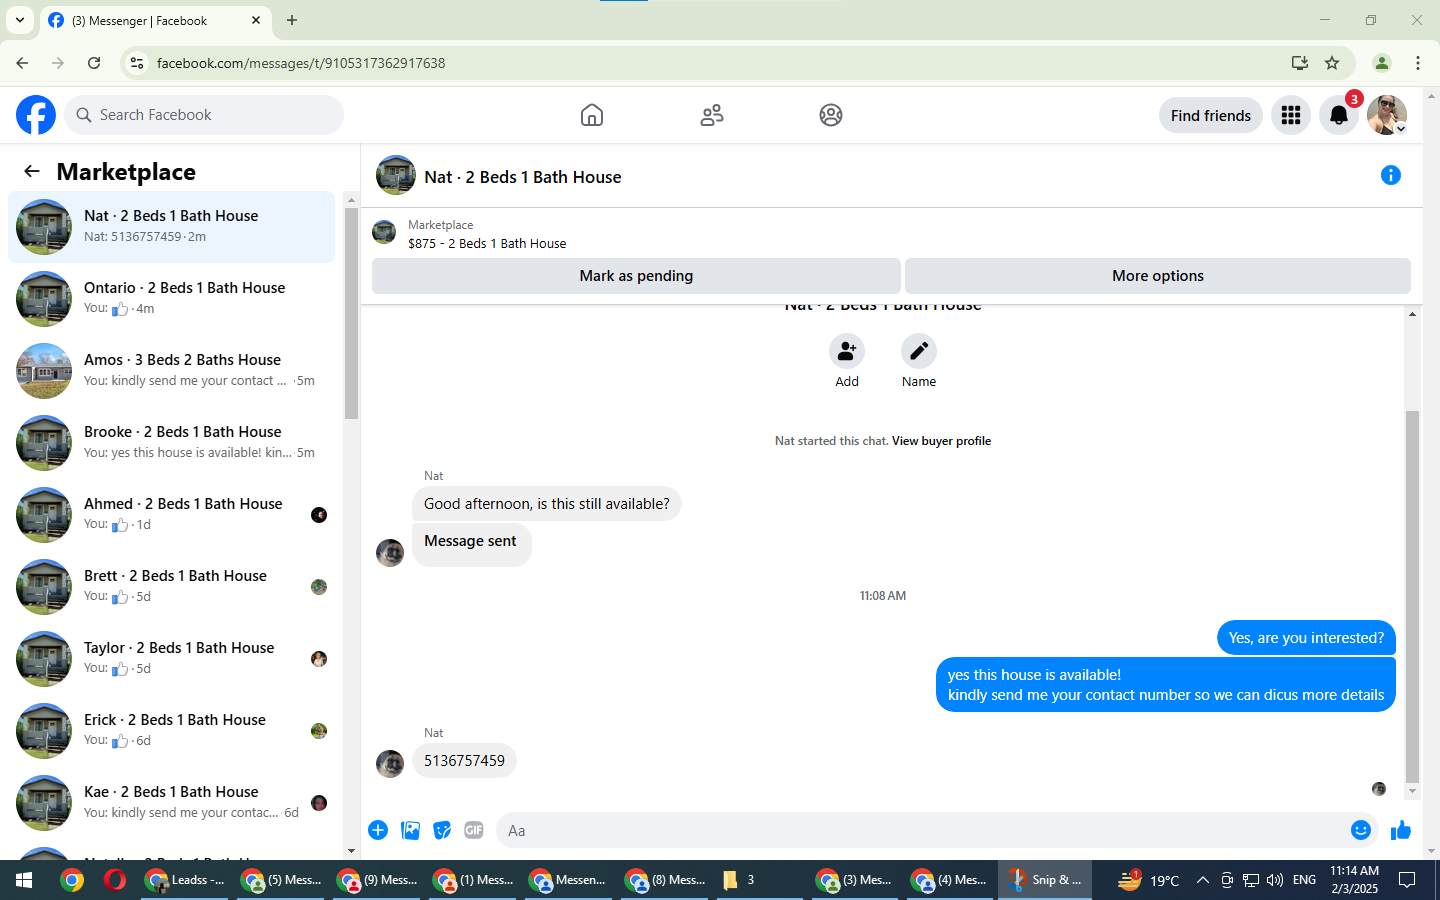Viewport: 1440px width, 900px height.
Task: Open the Leads Chrome window in taskbar
Action: pyautogui.click(x=187, y=880)
